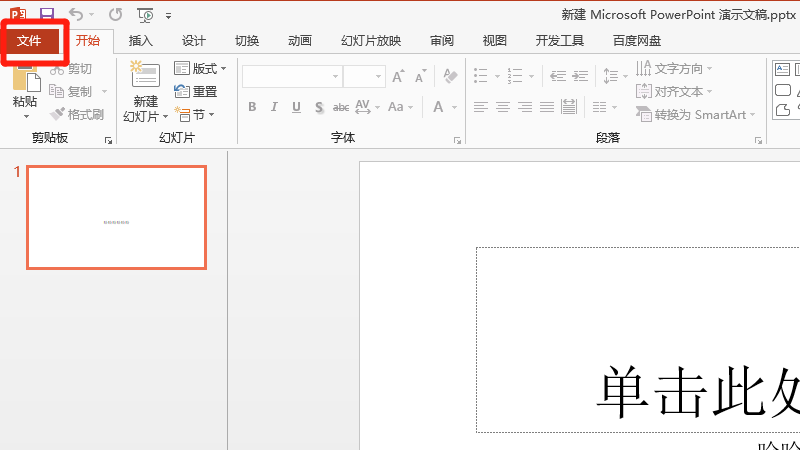Click the Save icon in quick access toolbar

[x=47, y=15]
